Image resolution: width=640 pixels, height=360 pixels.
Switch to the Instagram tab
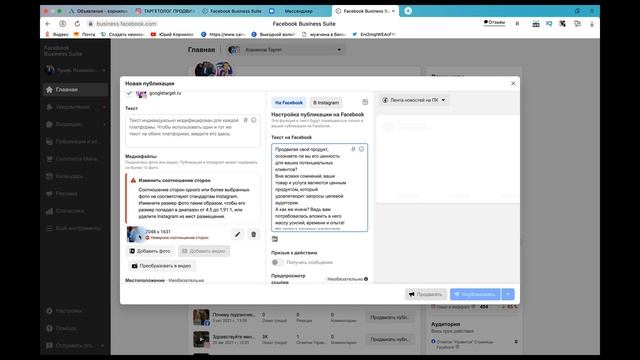pyautogui.click(x=326, y=102)
